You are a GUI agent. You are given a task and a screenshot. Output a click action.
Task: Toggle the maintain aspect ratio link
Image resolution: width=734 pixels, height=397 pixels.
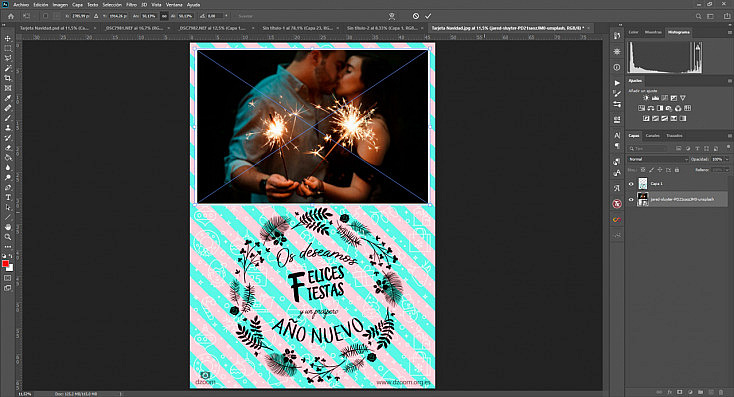[x=164, y=16]
